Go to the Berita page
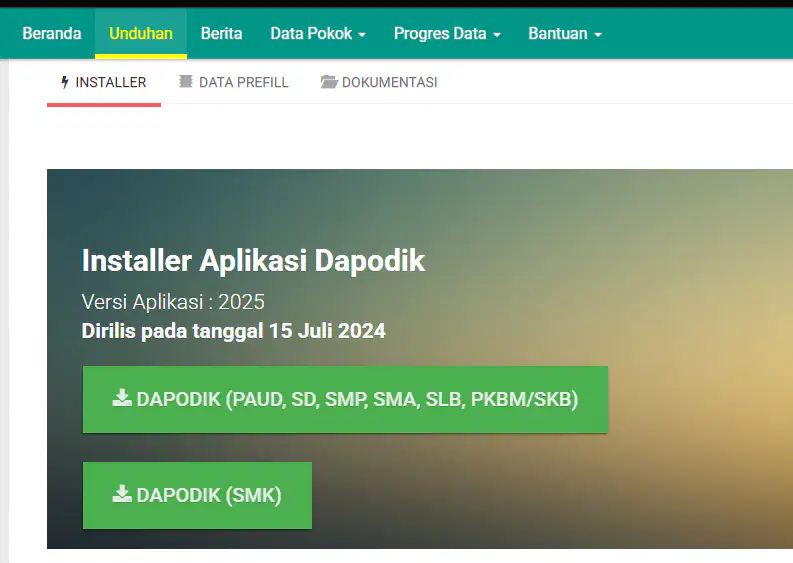Screen dimensions: 793x563 [x=221, y=33]
